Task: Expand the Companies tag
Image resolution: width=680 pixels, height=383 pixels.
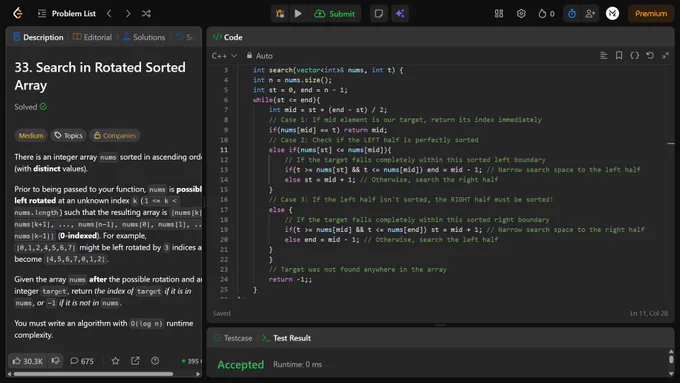Action: point(115,136)
